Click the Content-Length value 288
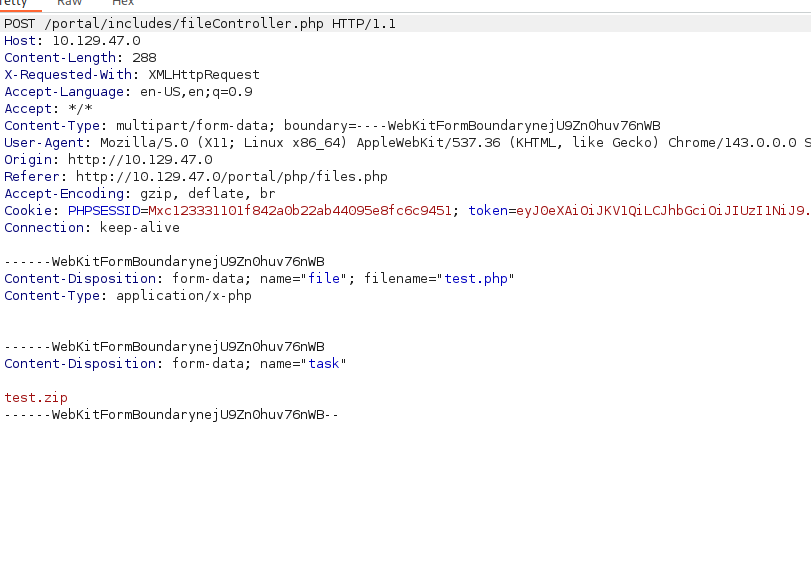 pos(144,58)
